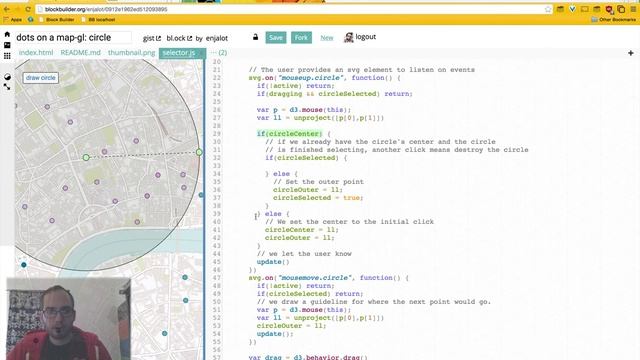Switch to index.html tab
Viewport: 640px width, 360px height.
36,53
